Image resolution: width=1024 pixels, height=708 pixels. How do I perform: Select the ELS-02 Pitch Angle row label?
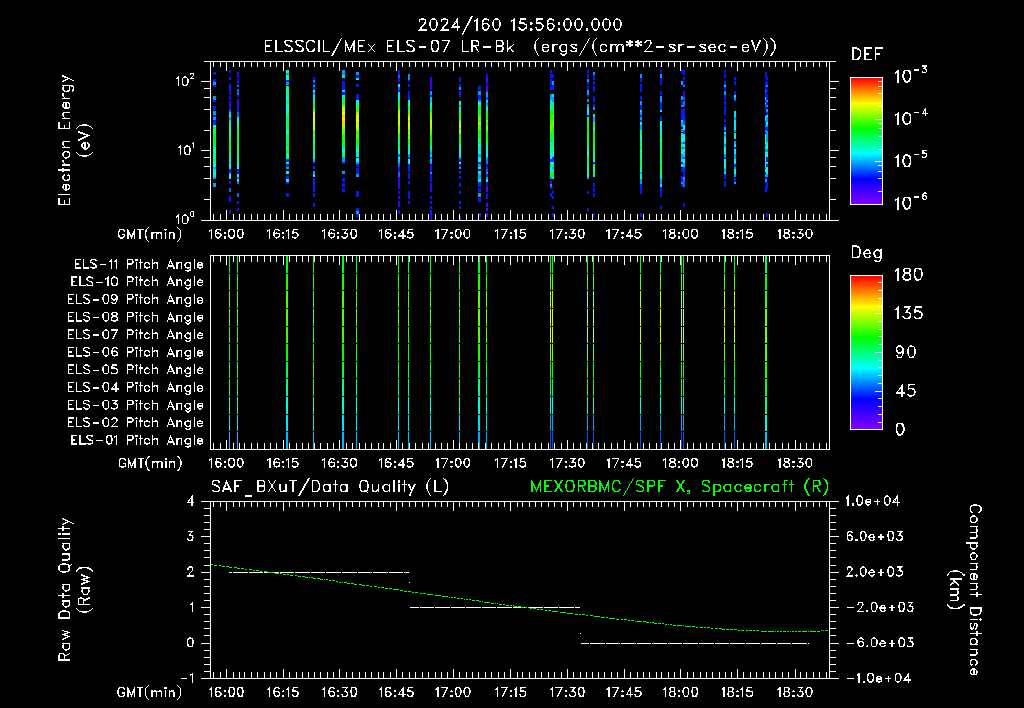tap(136, 423)
